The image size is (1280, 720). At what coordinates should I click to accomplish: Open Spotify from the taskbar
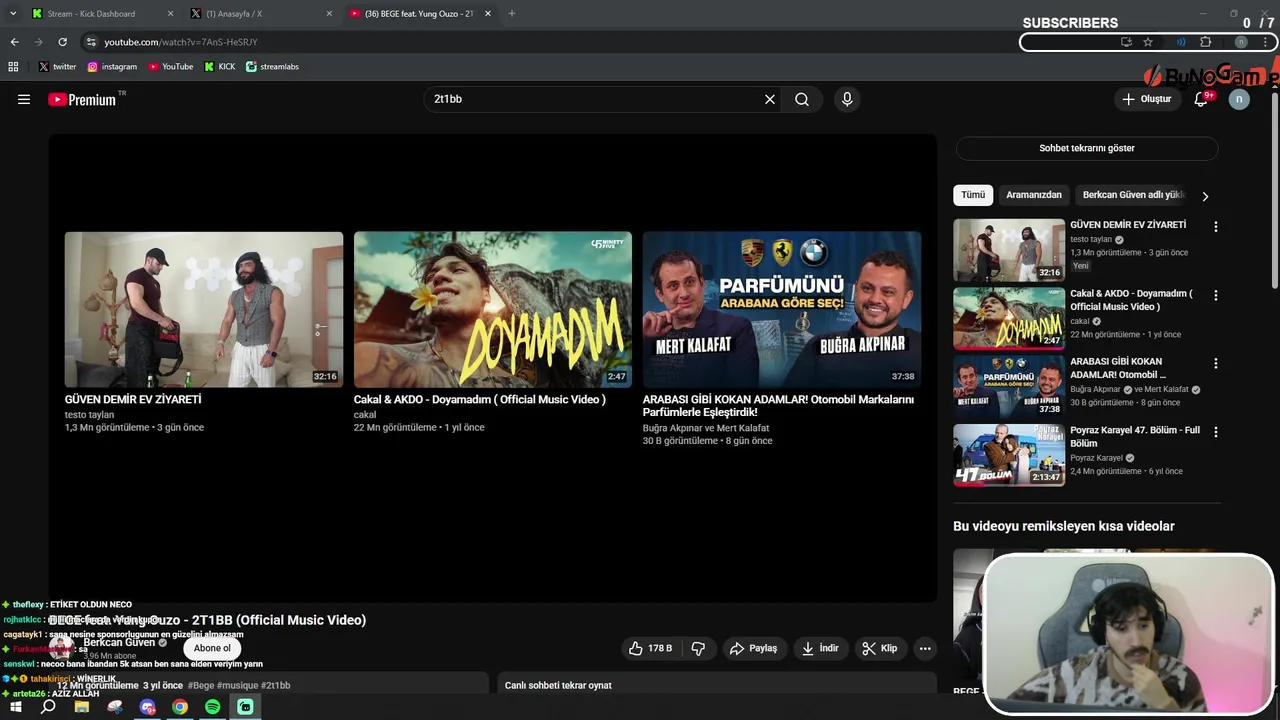point(212,707)
